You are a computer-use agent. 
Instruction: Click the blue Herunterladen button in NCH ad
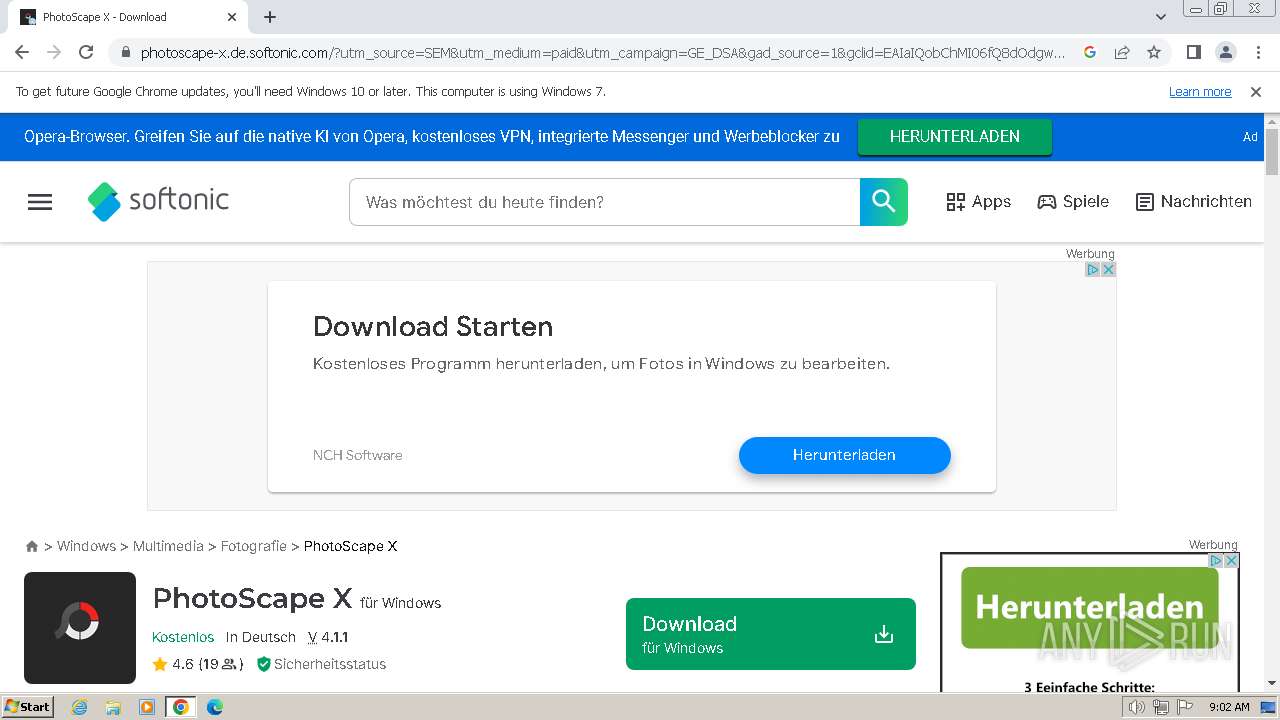point(845,455)
